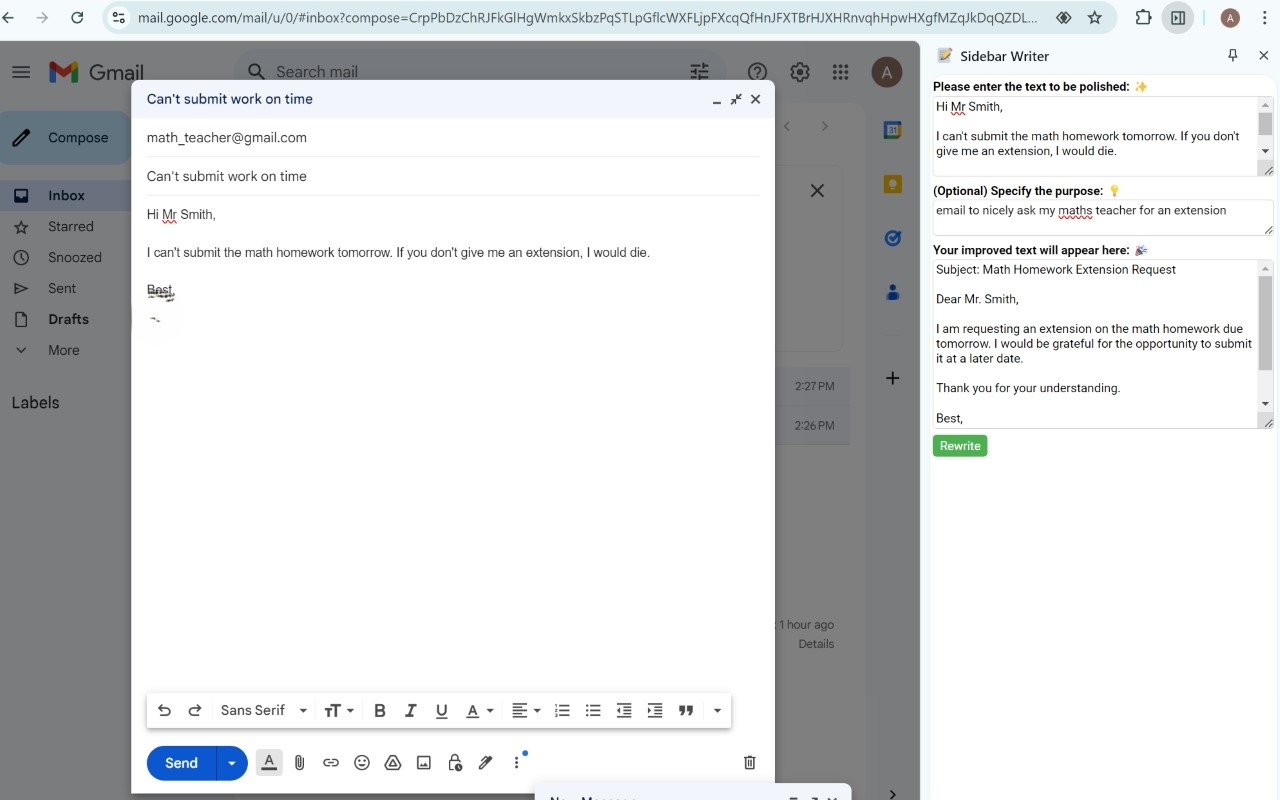1280x800 pixels.
Task: Open Google Tasks side panel
Action: point(893,238)
